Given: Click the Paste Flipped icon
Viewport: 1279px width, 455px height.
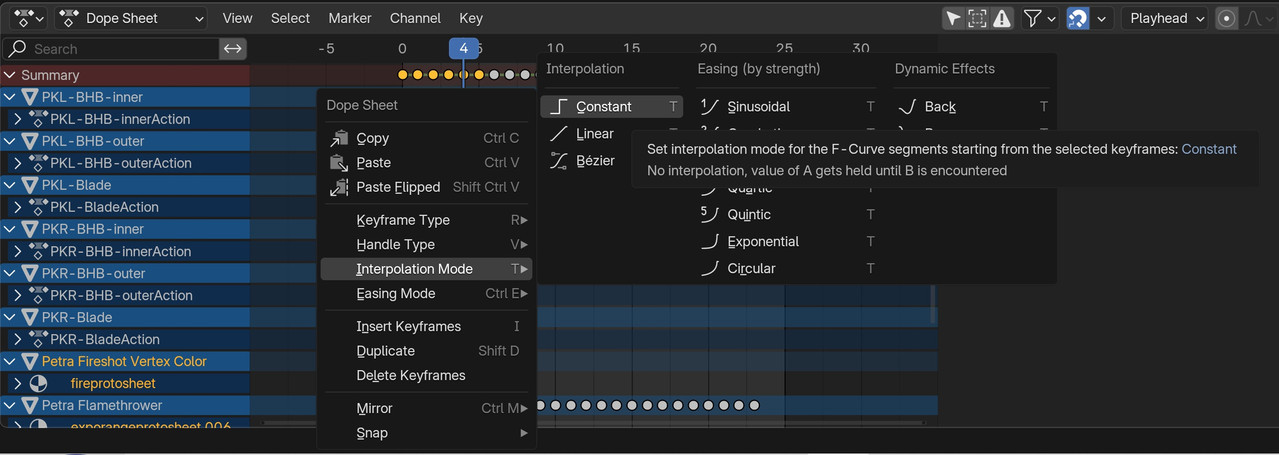Looking at the screenshot, I should 338,187.
